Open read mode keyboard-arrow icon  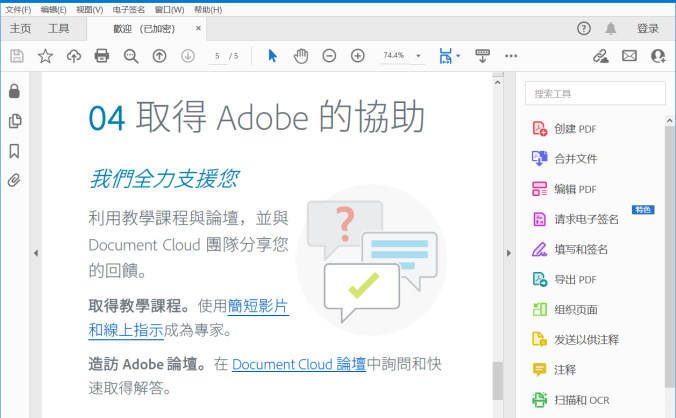point(482,56)
